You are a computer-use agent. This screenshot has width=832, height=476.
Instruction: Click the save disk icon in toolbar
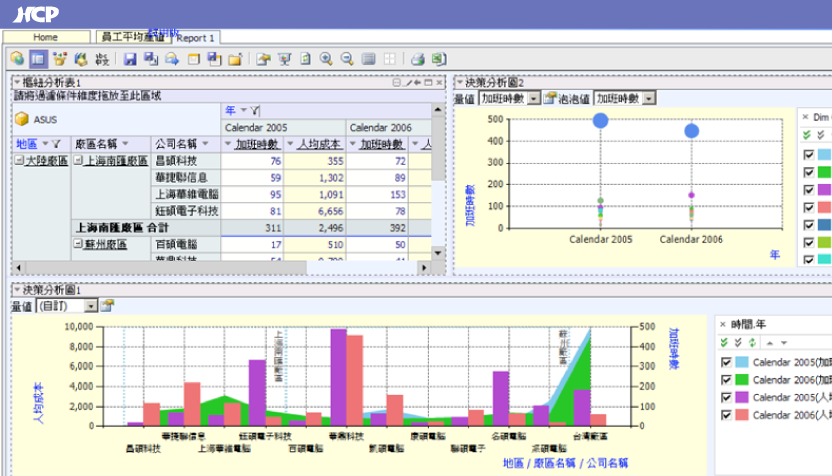click(130, 59)
